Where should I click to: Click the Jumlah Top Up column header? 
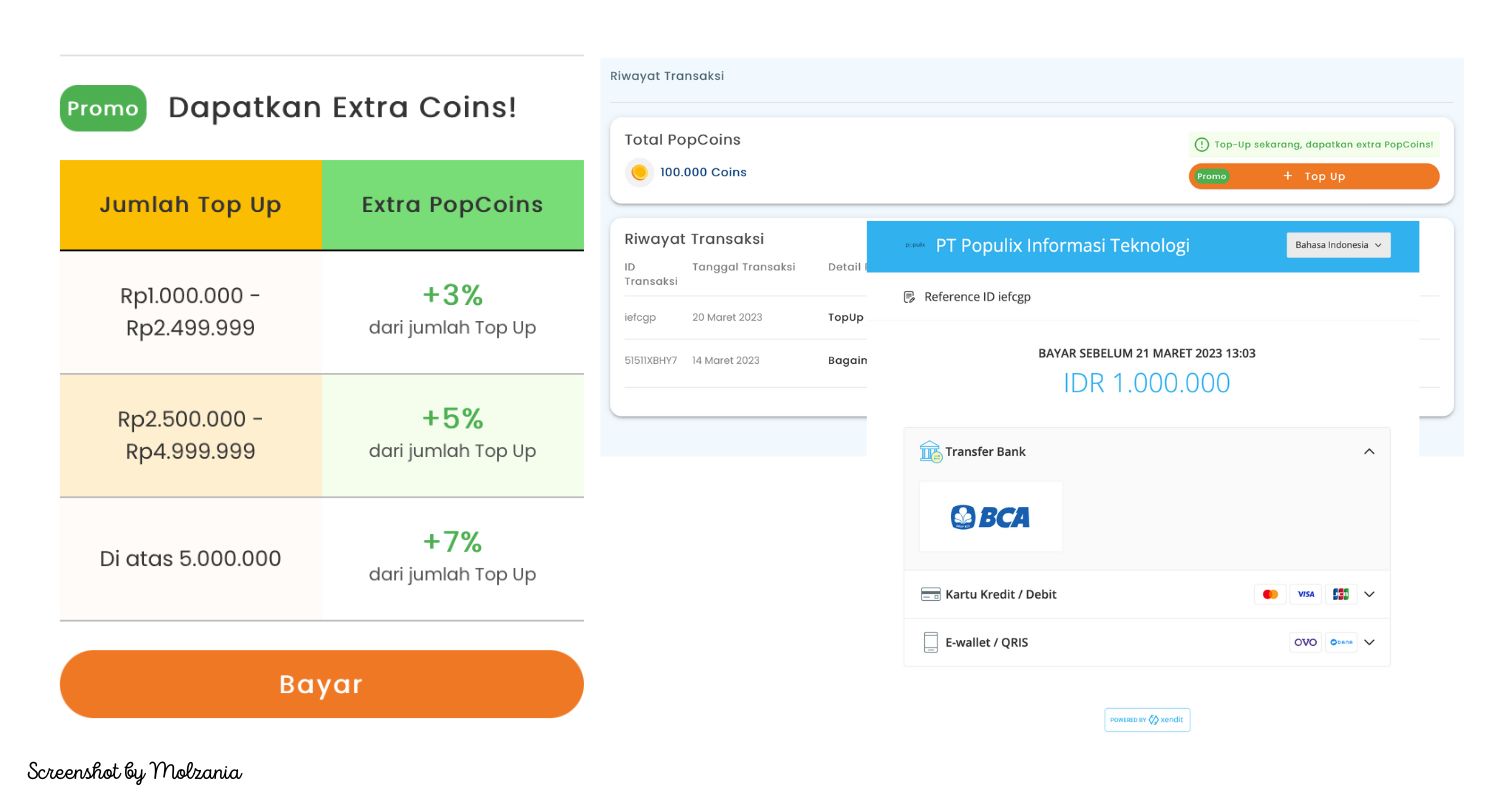[x=191, y=205]
